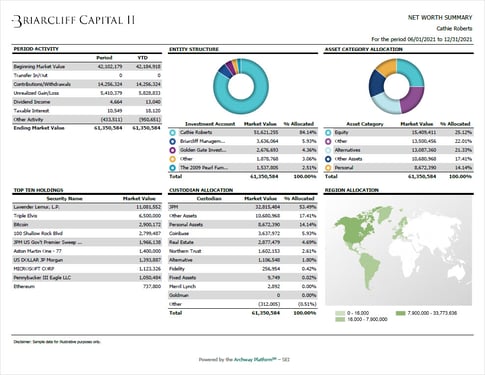
Task: Click the The 2009 Pearl Fam... legend ring icon
Action: [172, 168]
